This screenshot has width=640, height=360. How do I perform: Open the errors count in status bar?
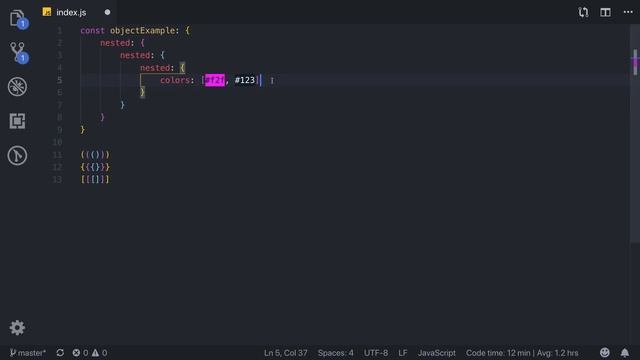pos(80,353)
